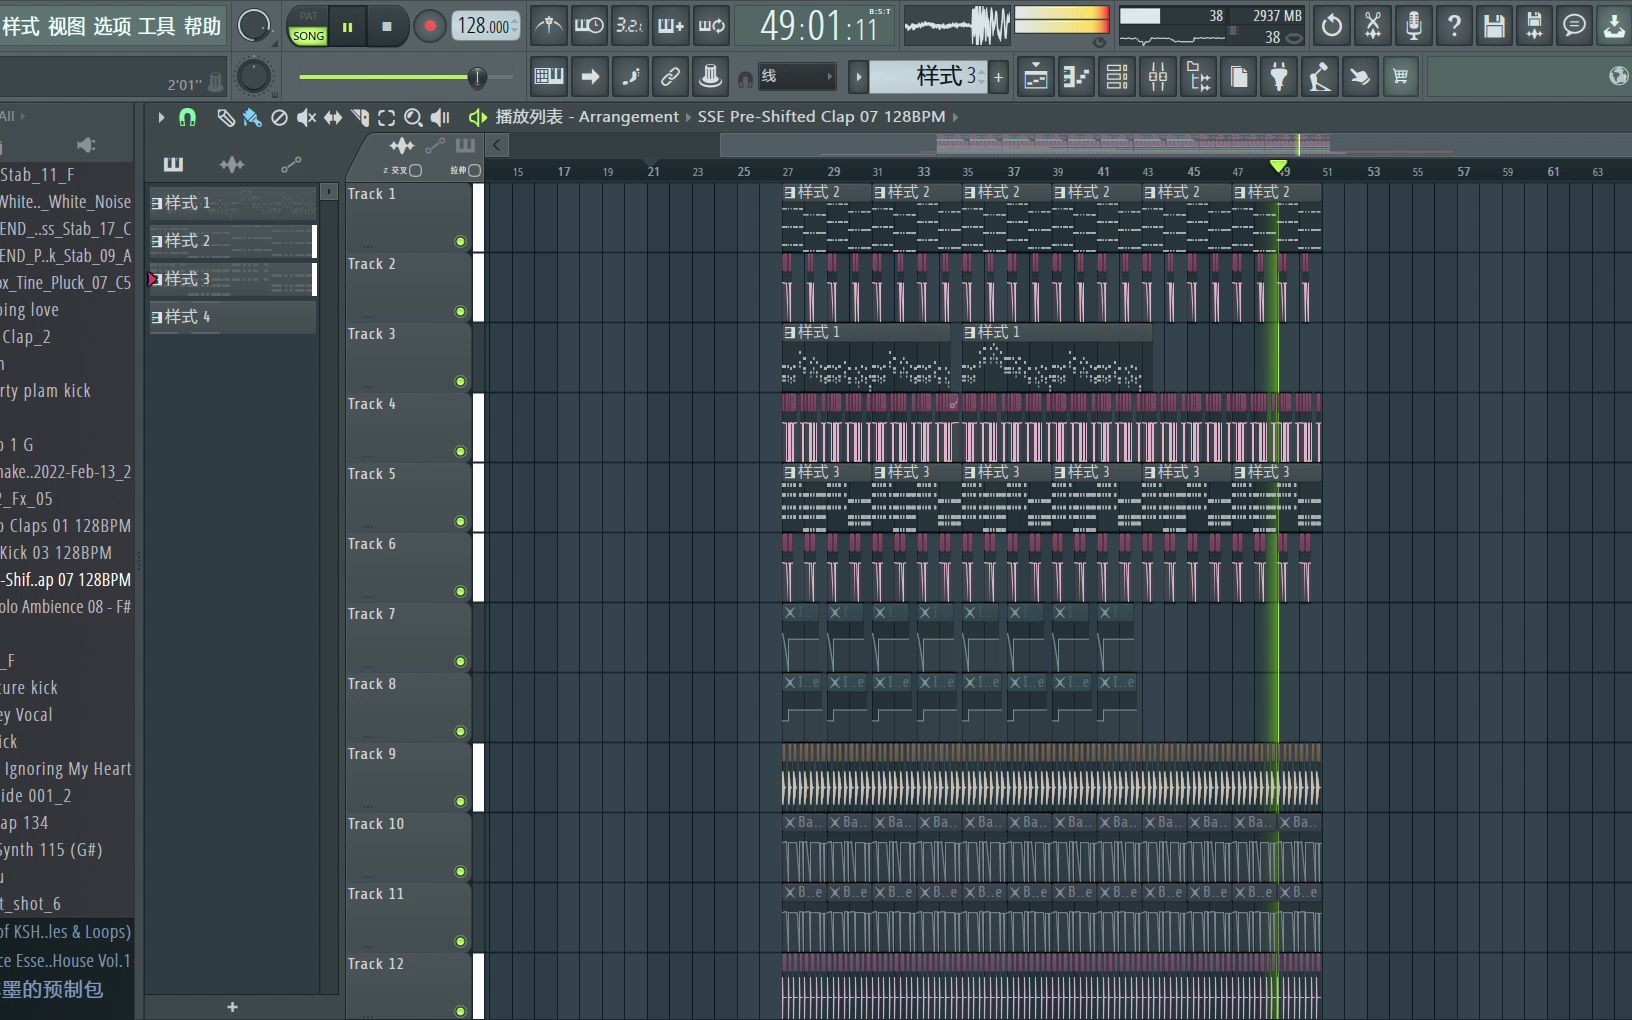Toggle the 3-2-1 countdown before recording
The width and height of the screenshot is (1632, 1020).
click(630, 26)
